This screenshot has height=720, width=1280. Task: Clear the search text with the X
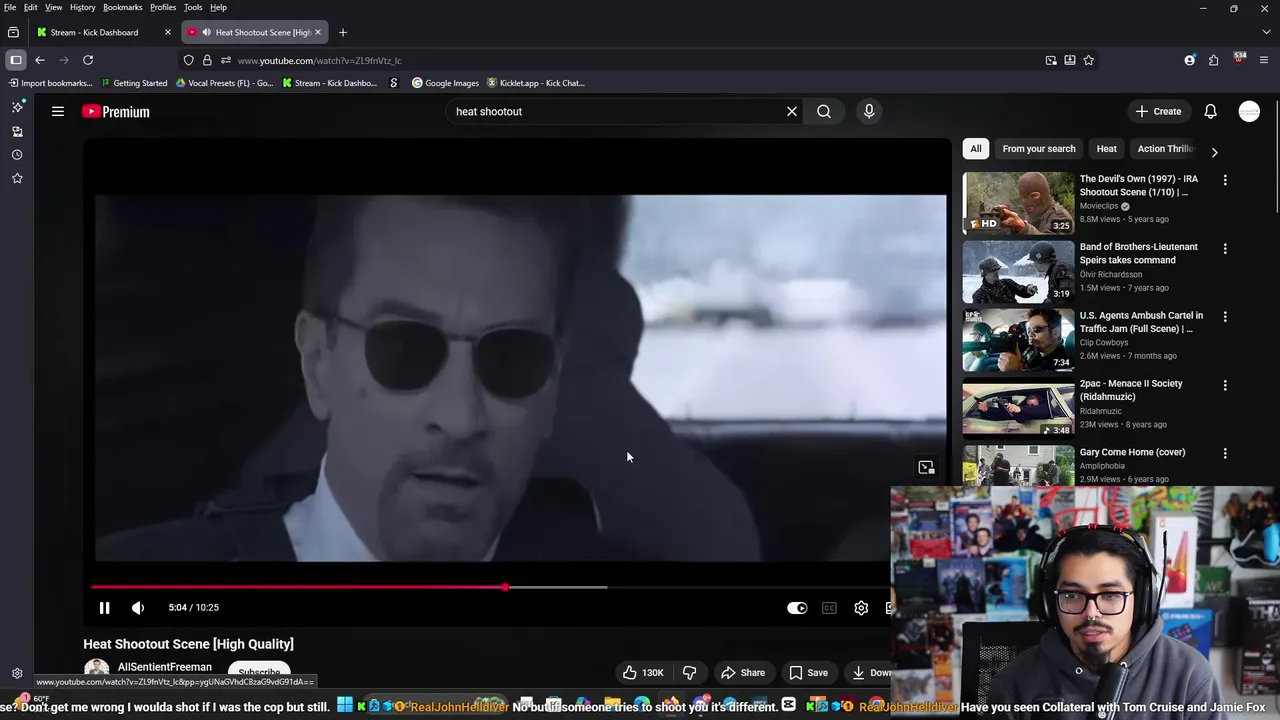coord(792,111)
